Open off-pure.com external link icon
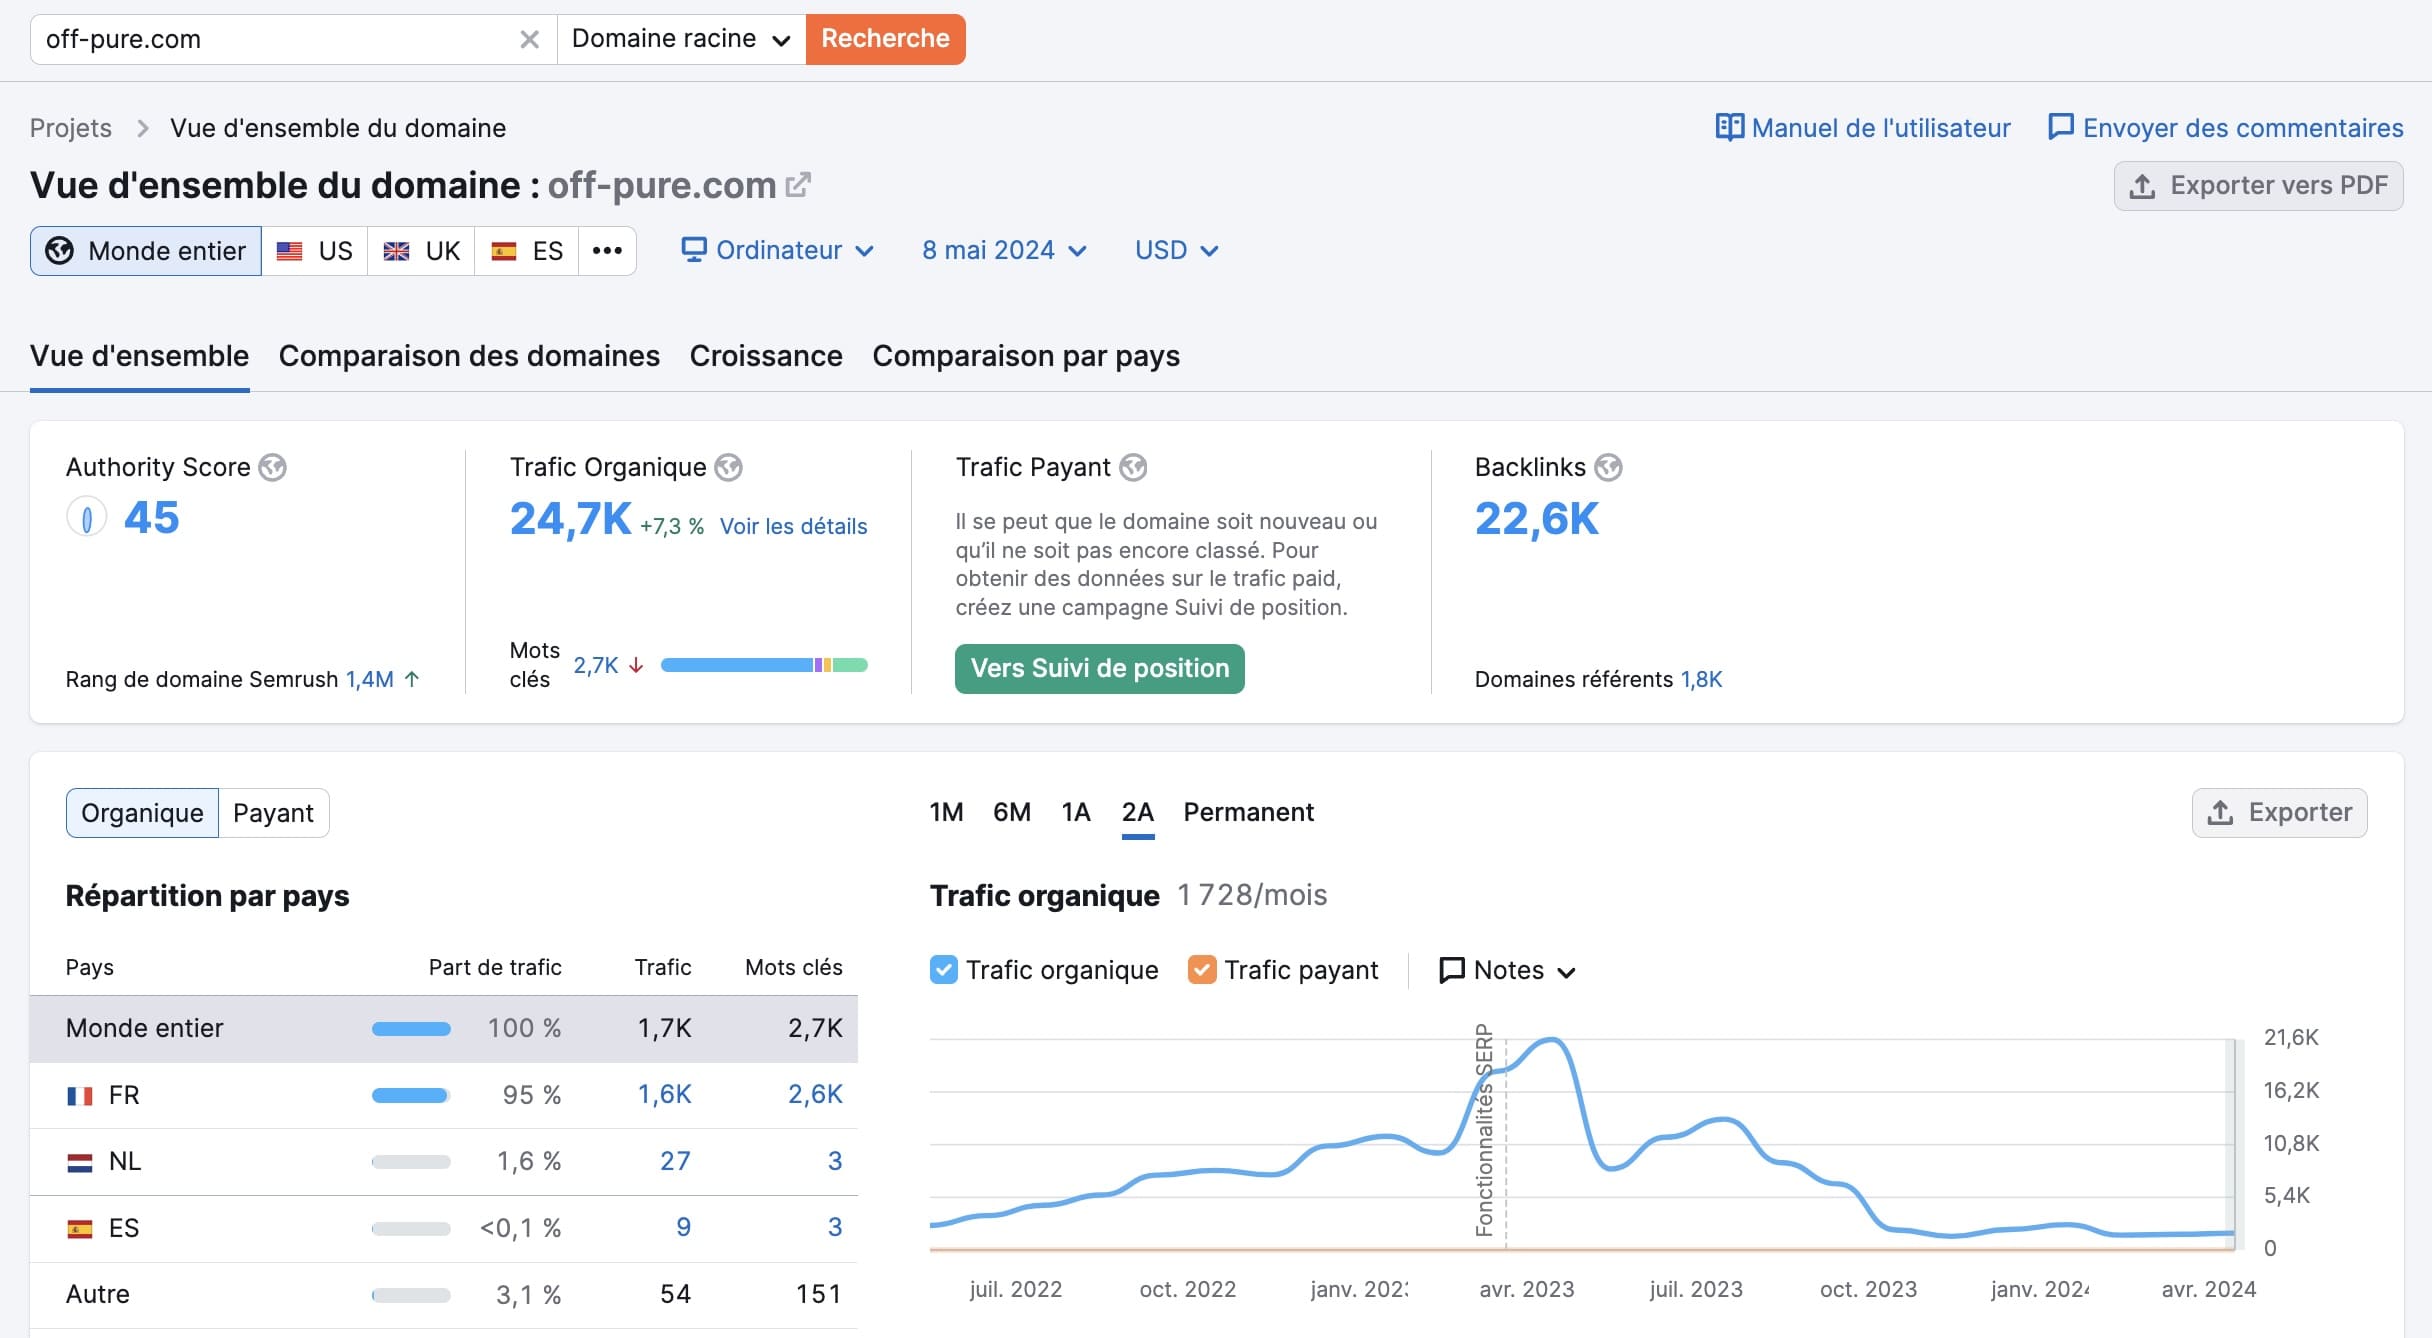Screen dimensions: 2432x1338 click(798, 185)
